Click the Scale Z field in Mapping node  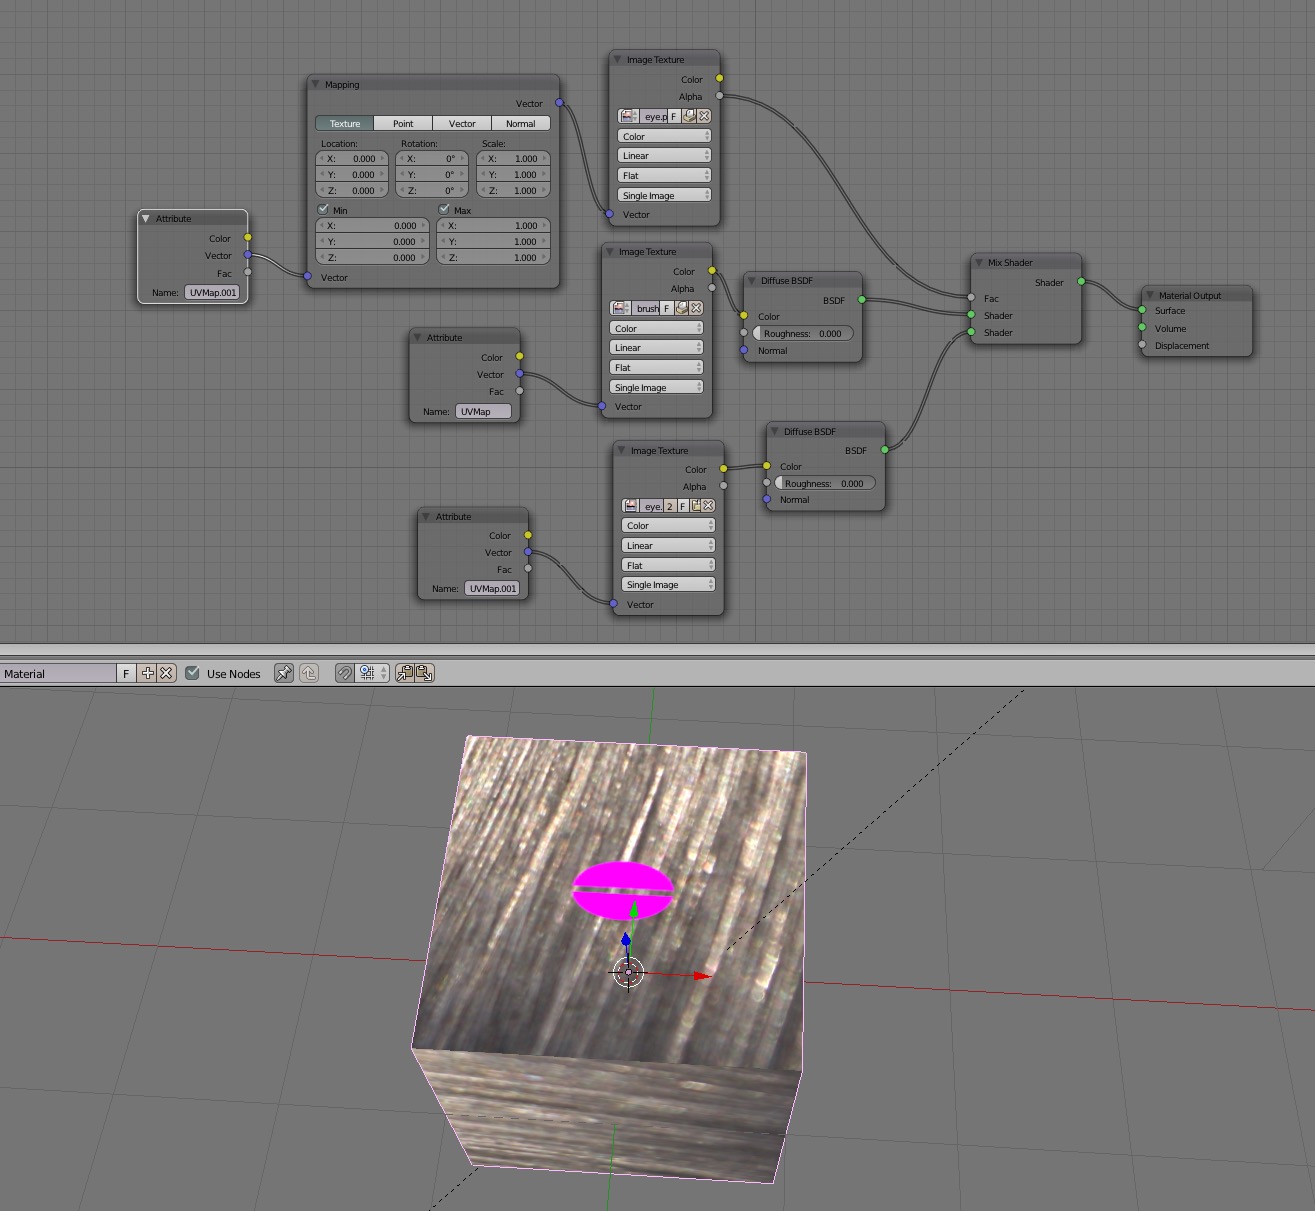(x=513, y=190)
